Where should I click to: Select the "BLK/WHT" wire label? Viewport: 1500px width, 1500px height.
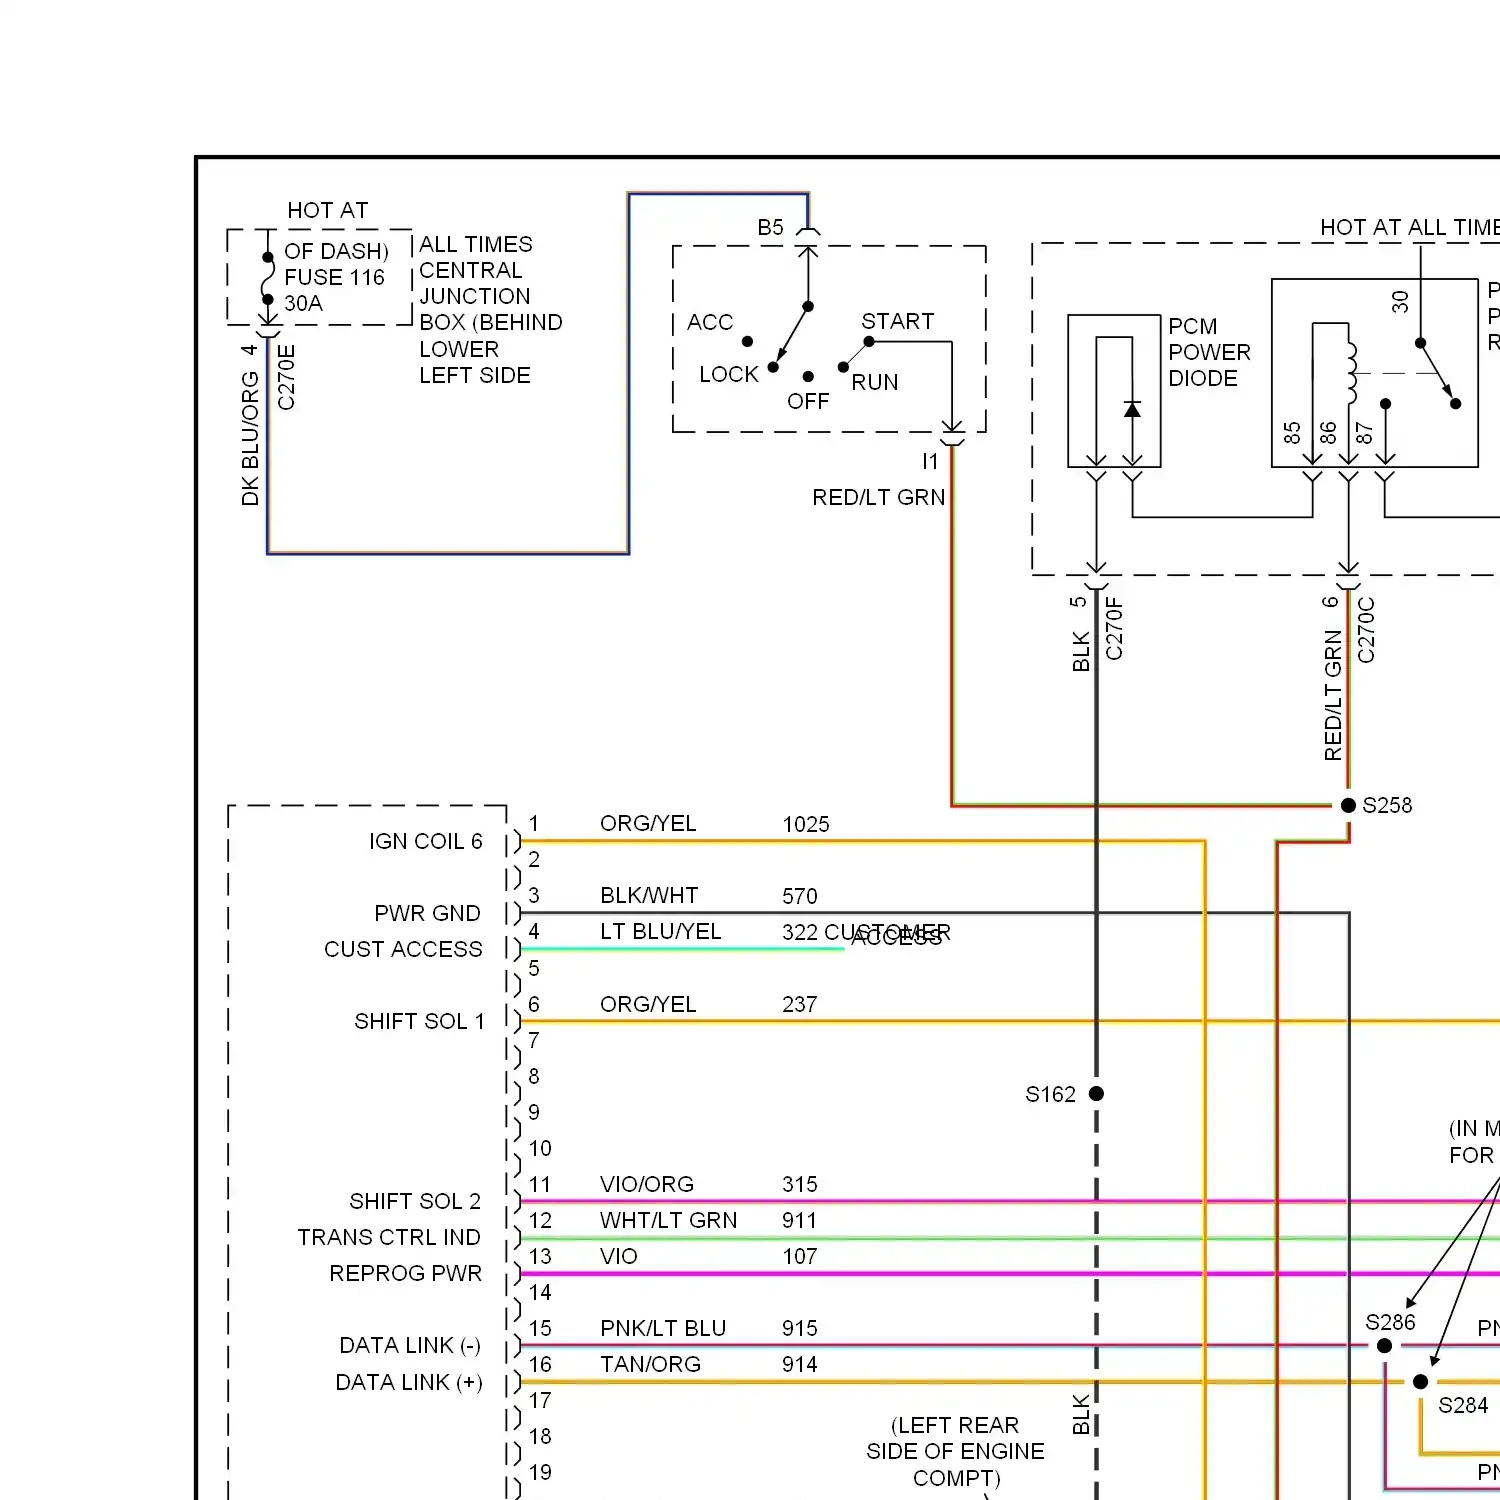(x=649, y=895)
